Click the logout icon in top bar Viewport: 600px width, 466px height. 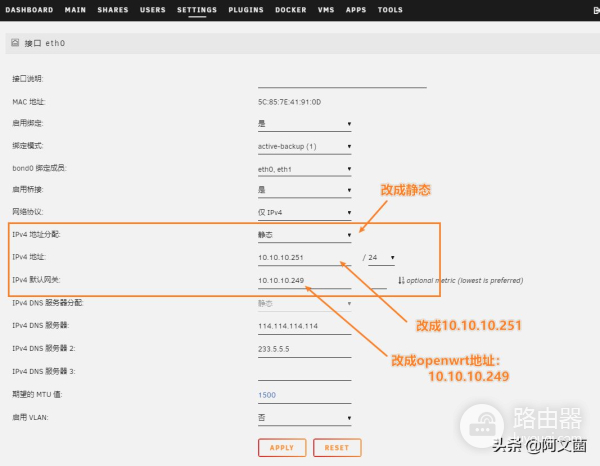pyautogui.click(x=596, y=10)
